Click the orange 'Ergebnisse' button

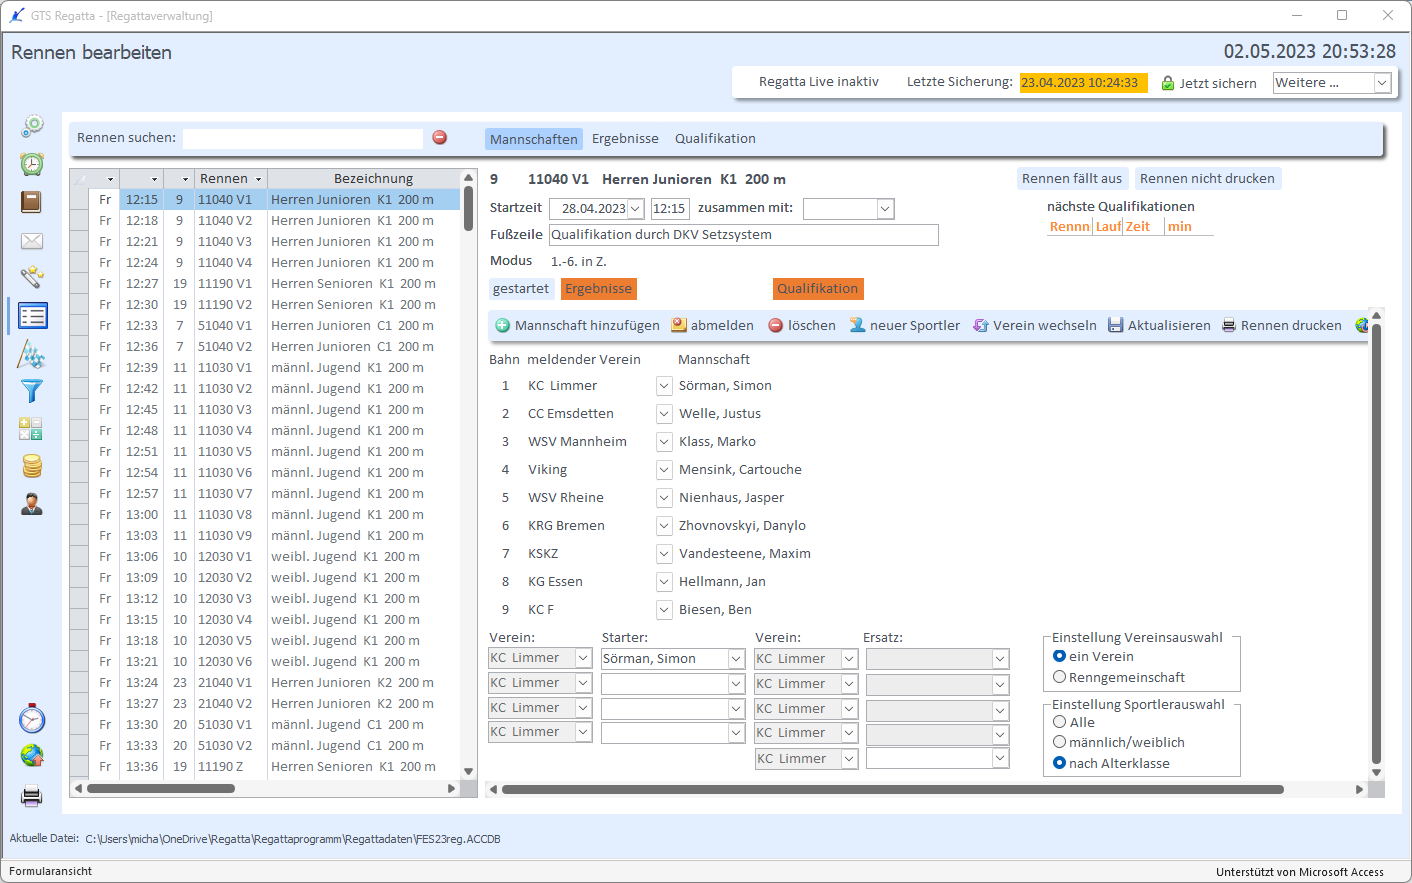[599, 288]
